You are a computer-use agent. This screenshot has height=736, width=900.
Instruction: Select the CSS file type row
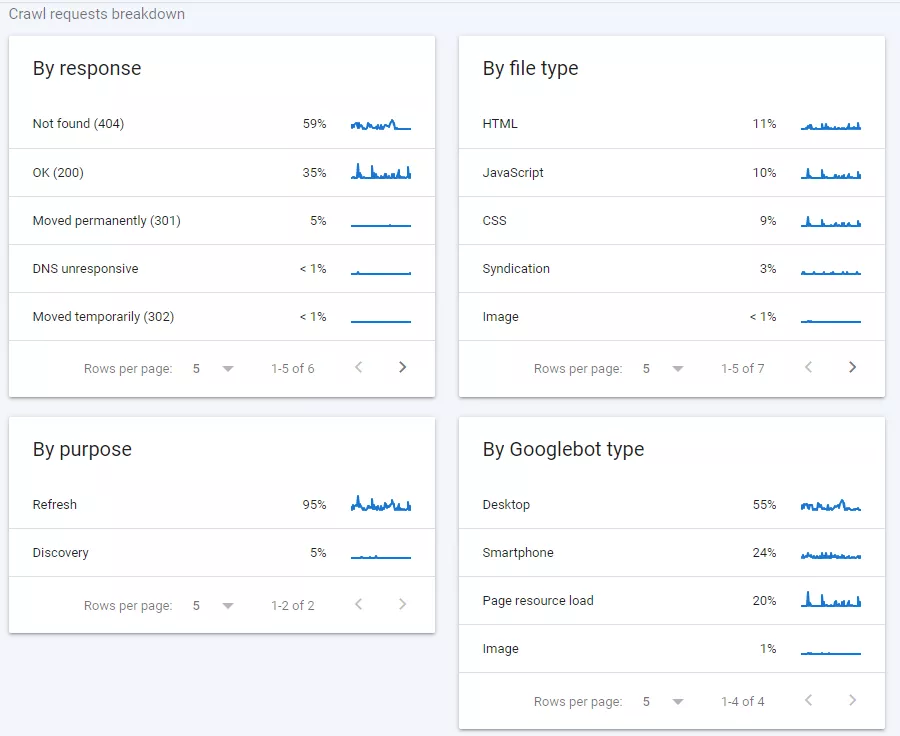[672, 221]
